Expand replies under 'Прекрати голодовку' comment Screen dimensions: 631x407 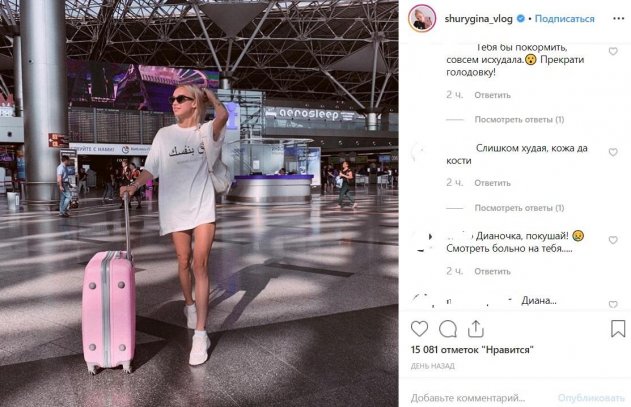point(519,120)
